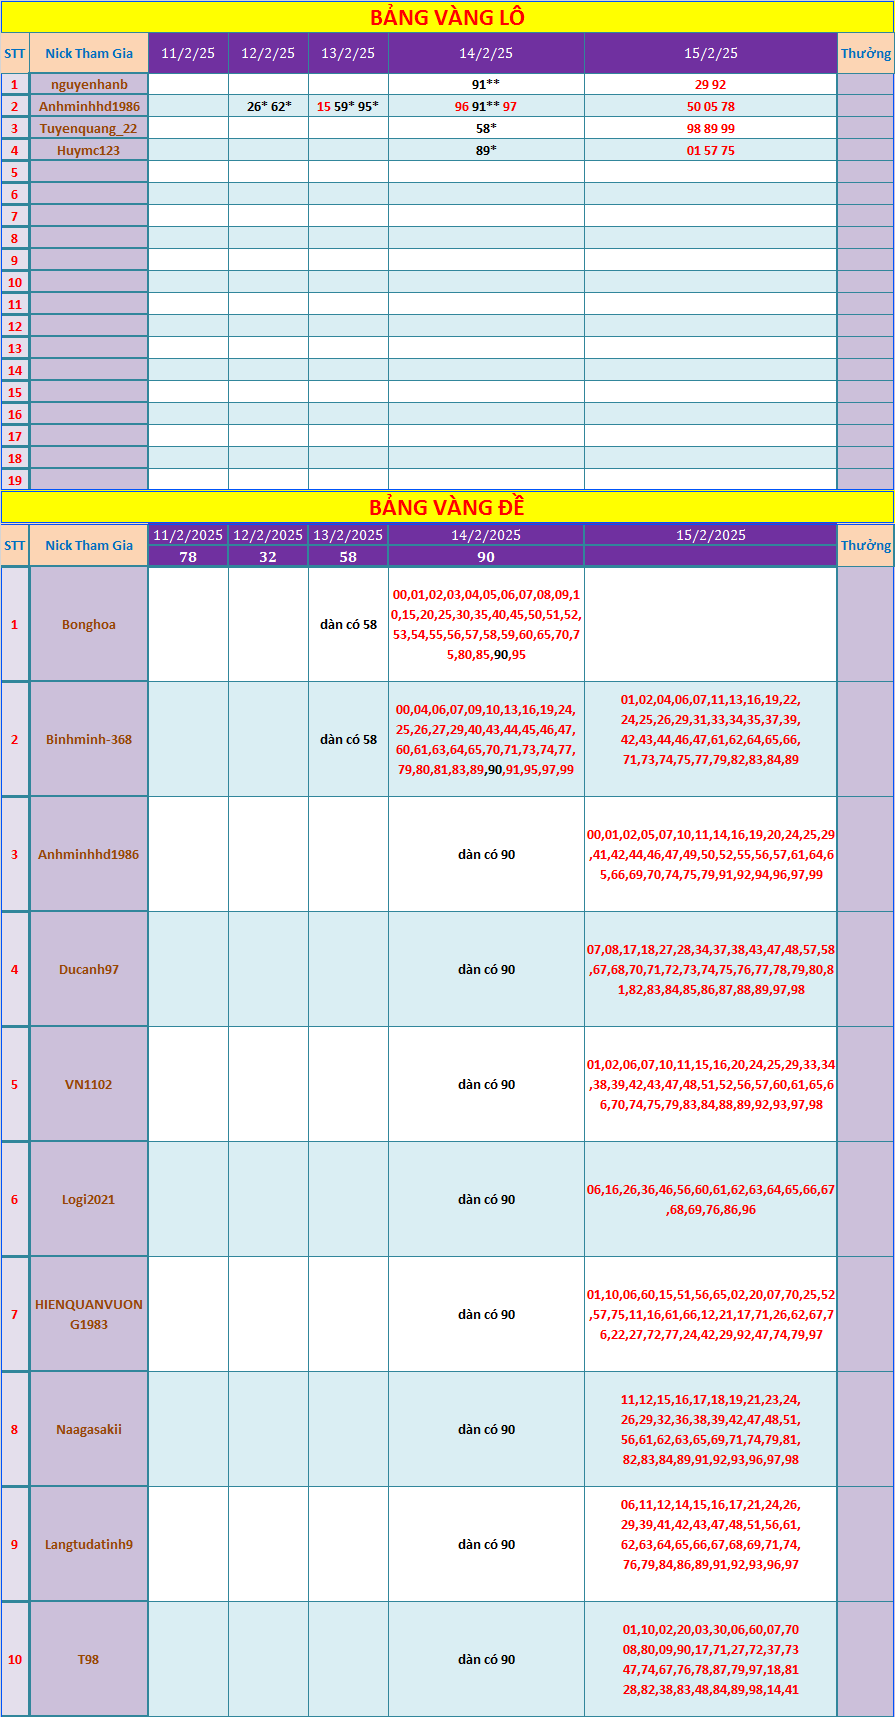
Task: Click the Ducanh97 nickname cell
Action: [89, 969]
